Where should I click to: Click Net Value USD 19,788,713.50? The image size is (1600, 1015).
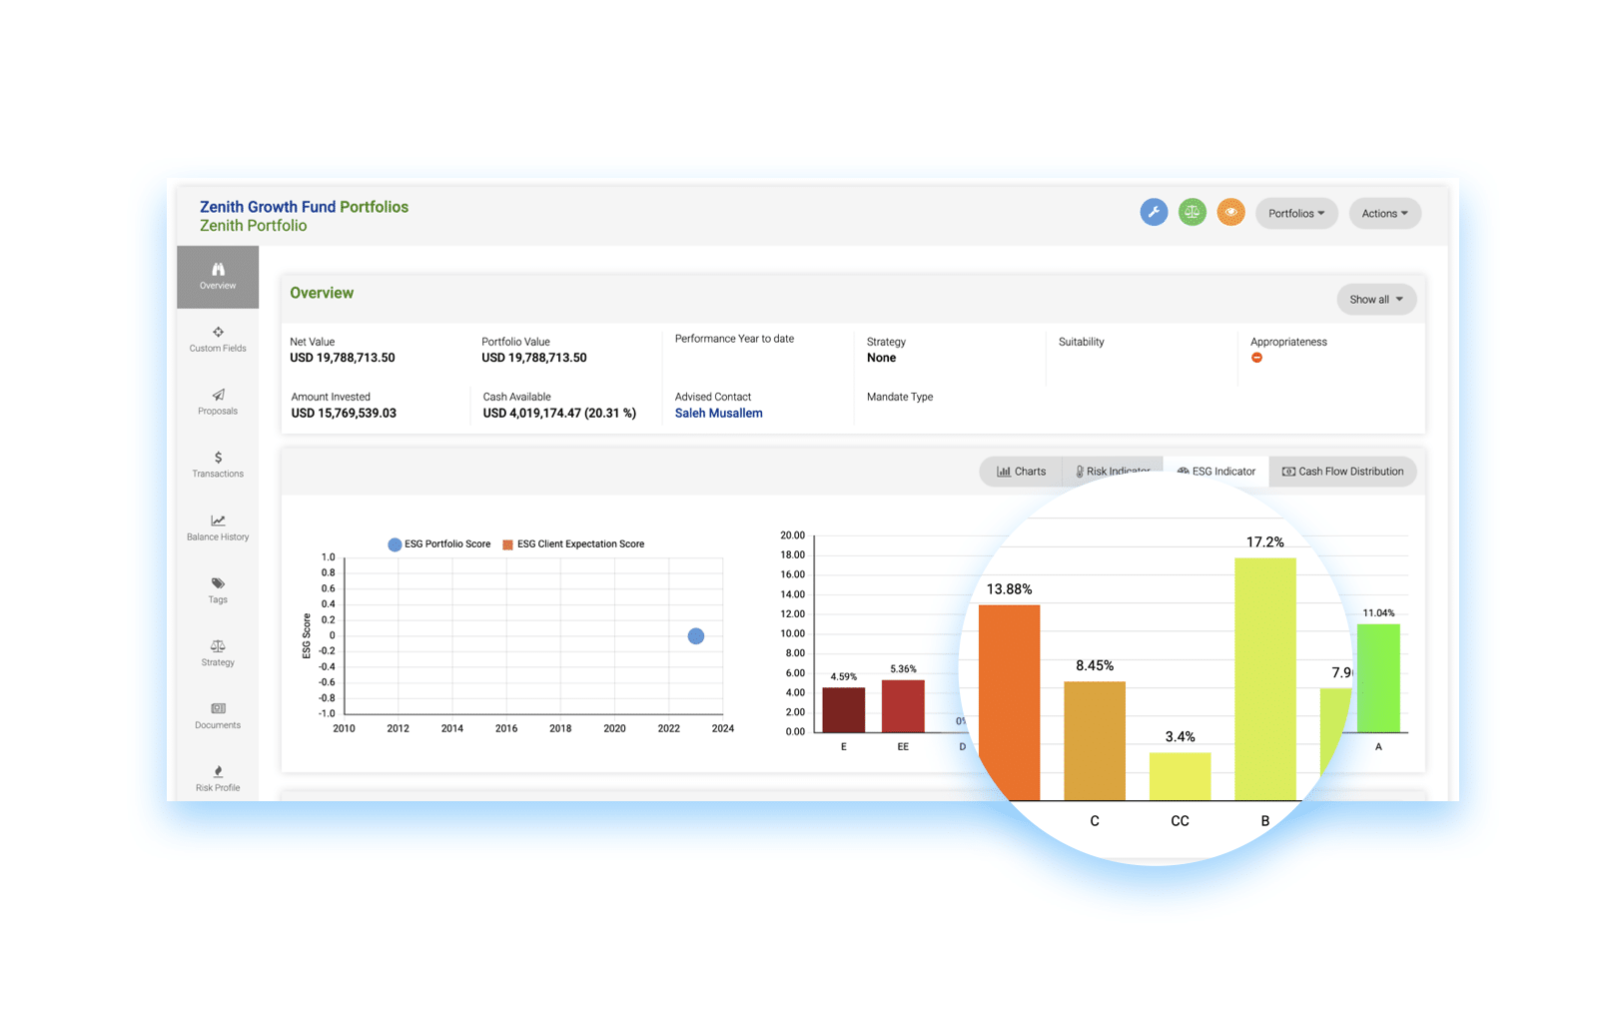(342, 358)
